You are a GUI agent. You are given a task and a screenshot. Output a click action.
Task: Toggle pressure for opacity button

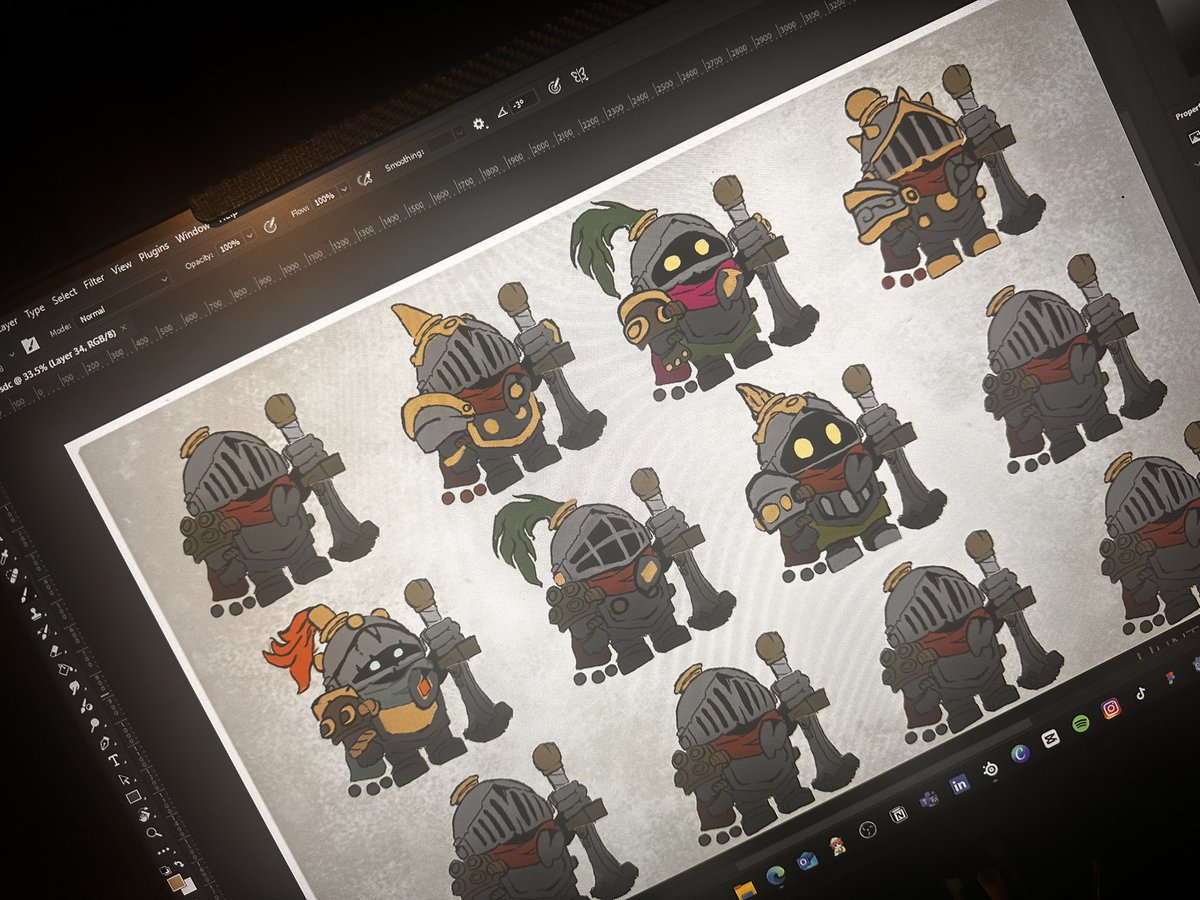click(x=270, y=226)
